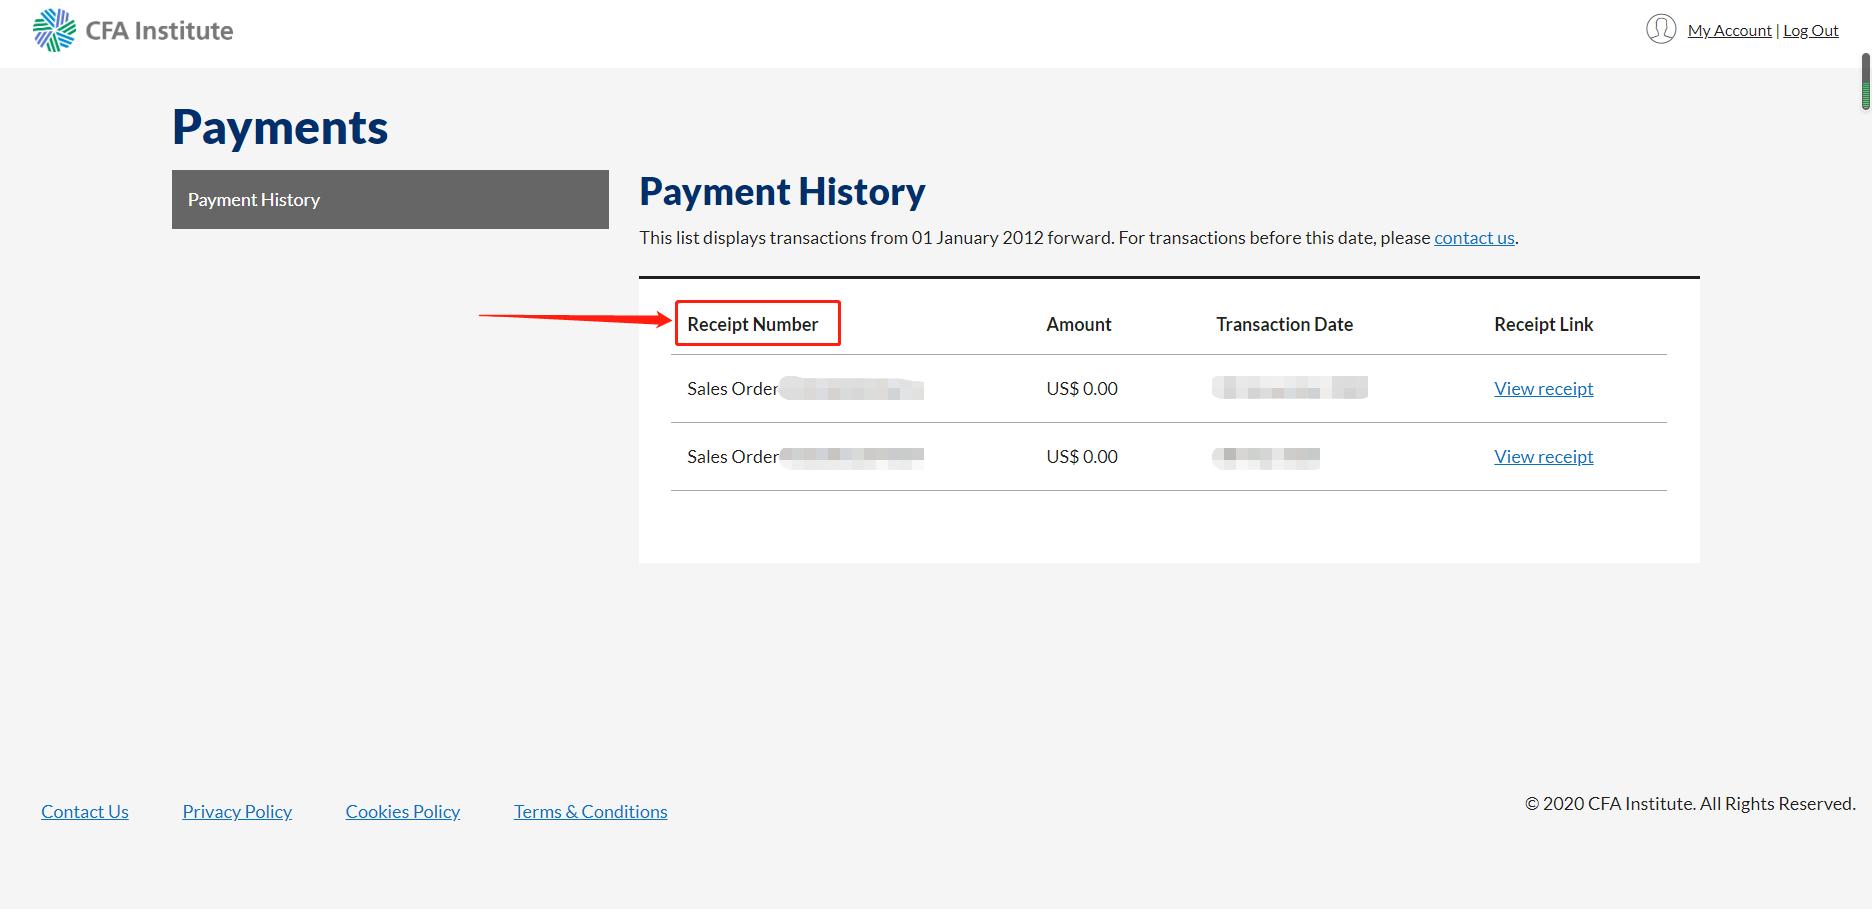The image size is (1872, 909).
Task: Open Cookies Policy footer link
Action: pyautogui.click(x=403, y=812)
